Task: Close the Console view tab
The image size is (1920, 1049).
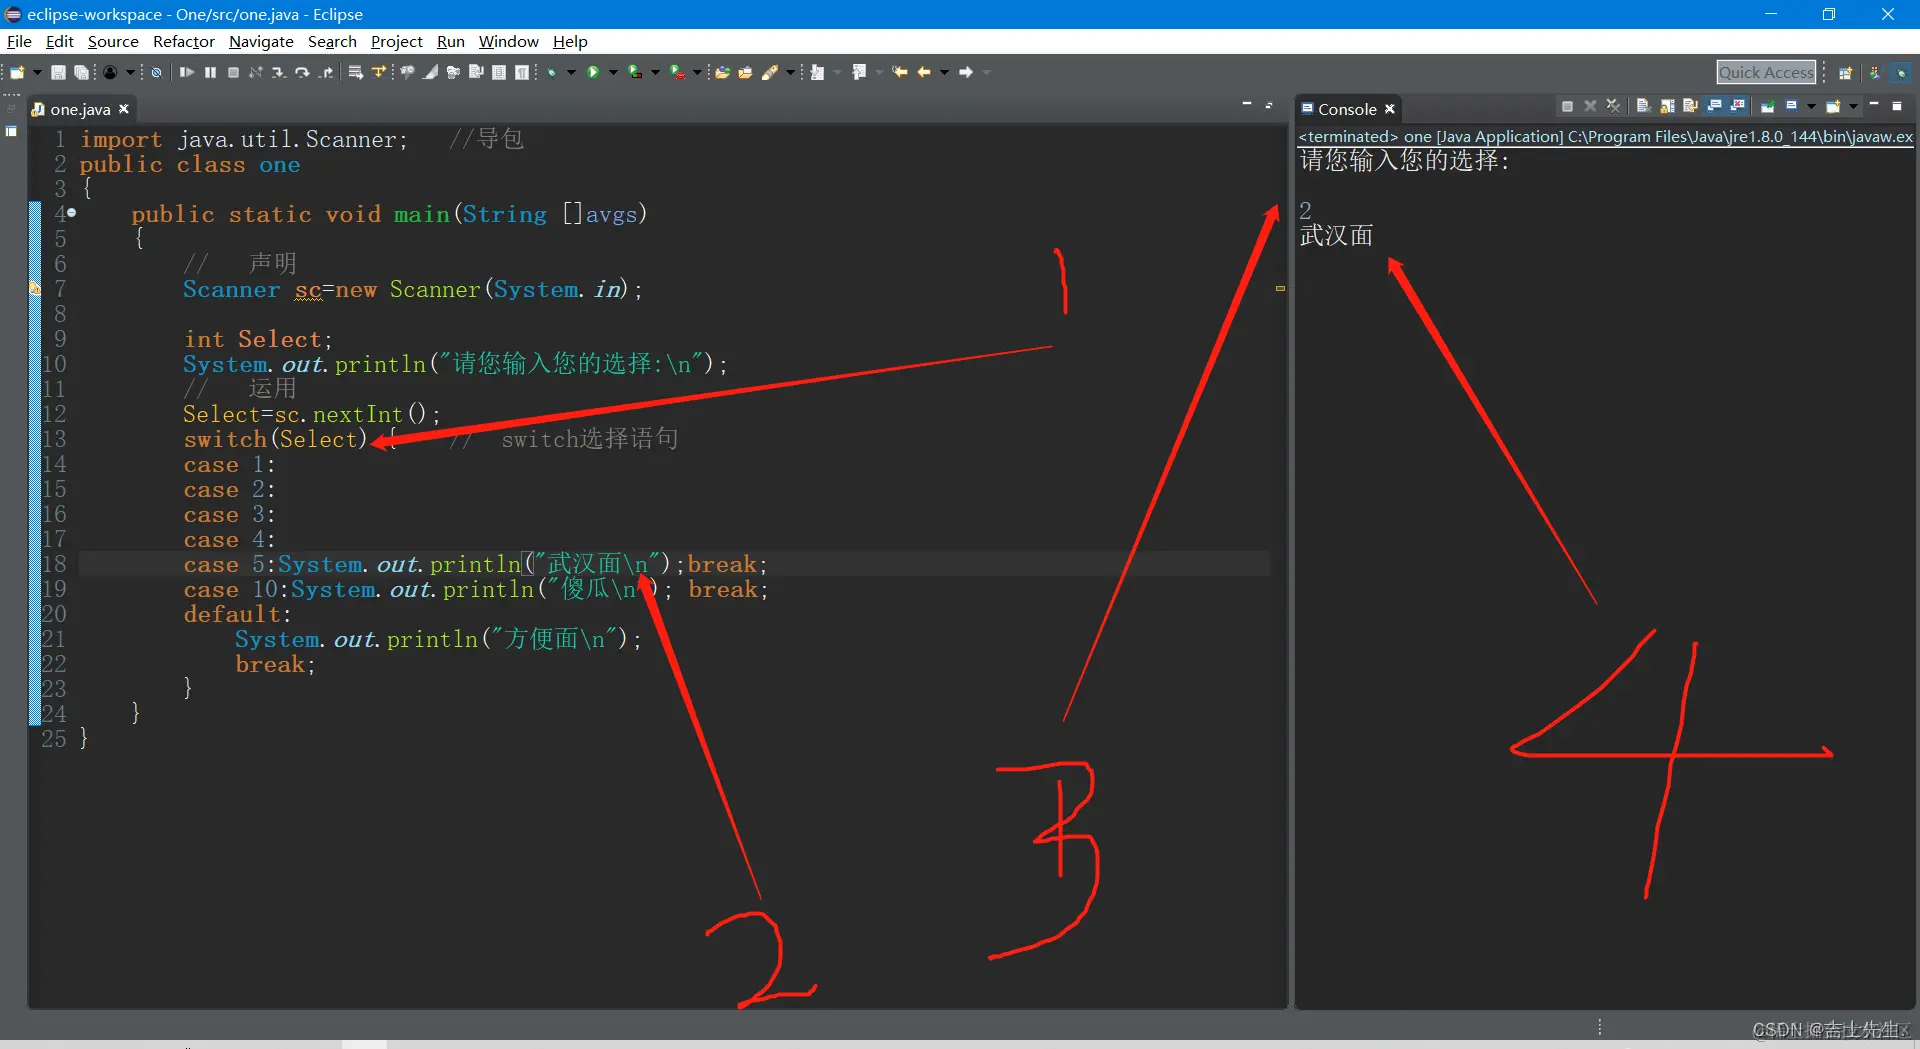Action: pyautogui.click(x=1389, y=109)
